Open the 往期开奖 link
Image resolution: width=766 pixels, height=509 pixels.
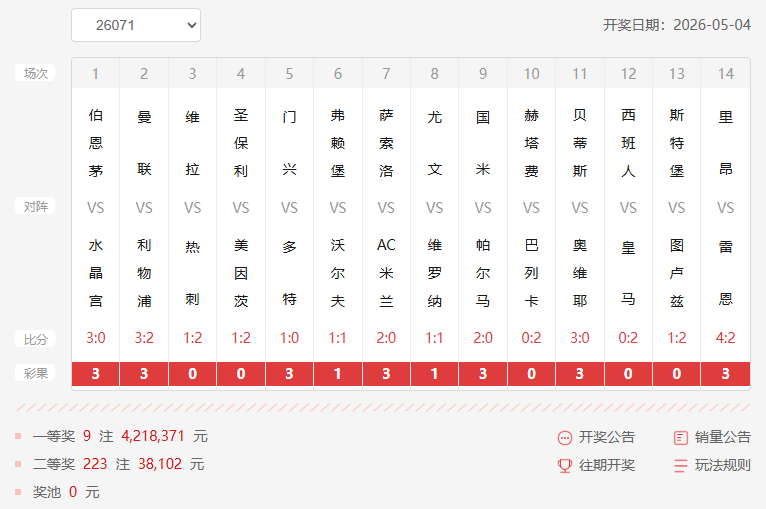click(607, 465)
